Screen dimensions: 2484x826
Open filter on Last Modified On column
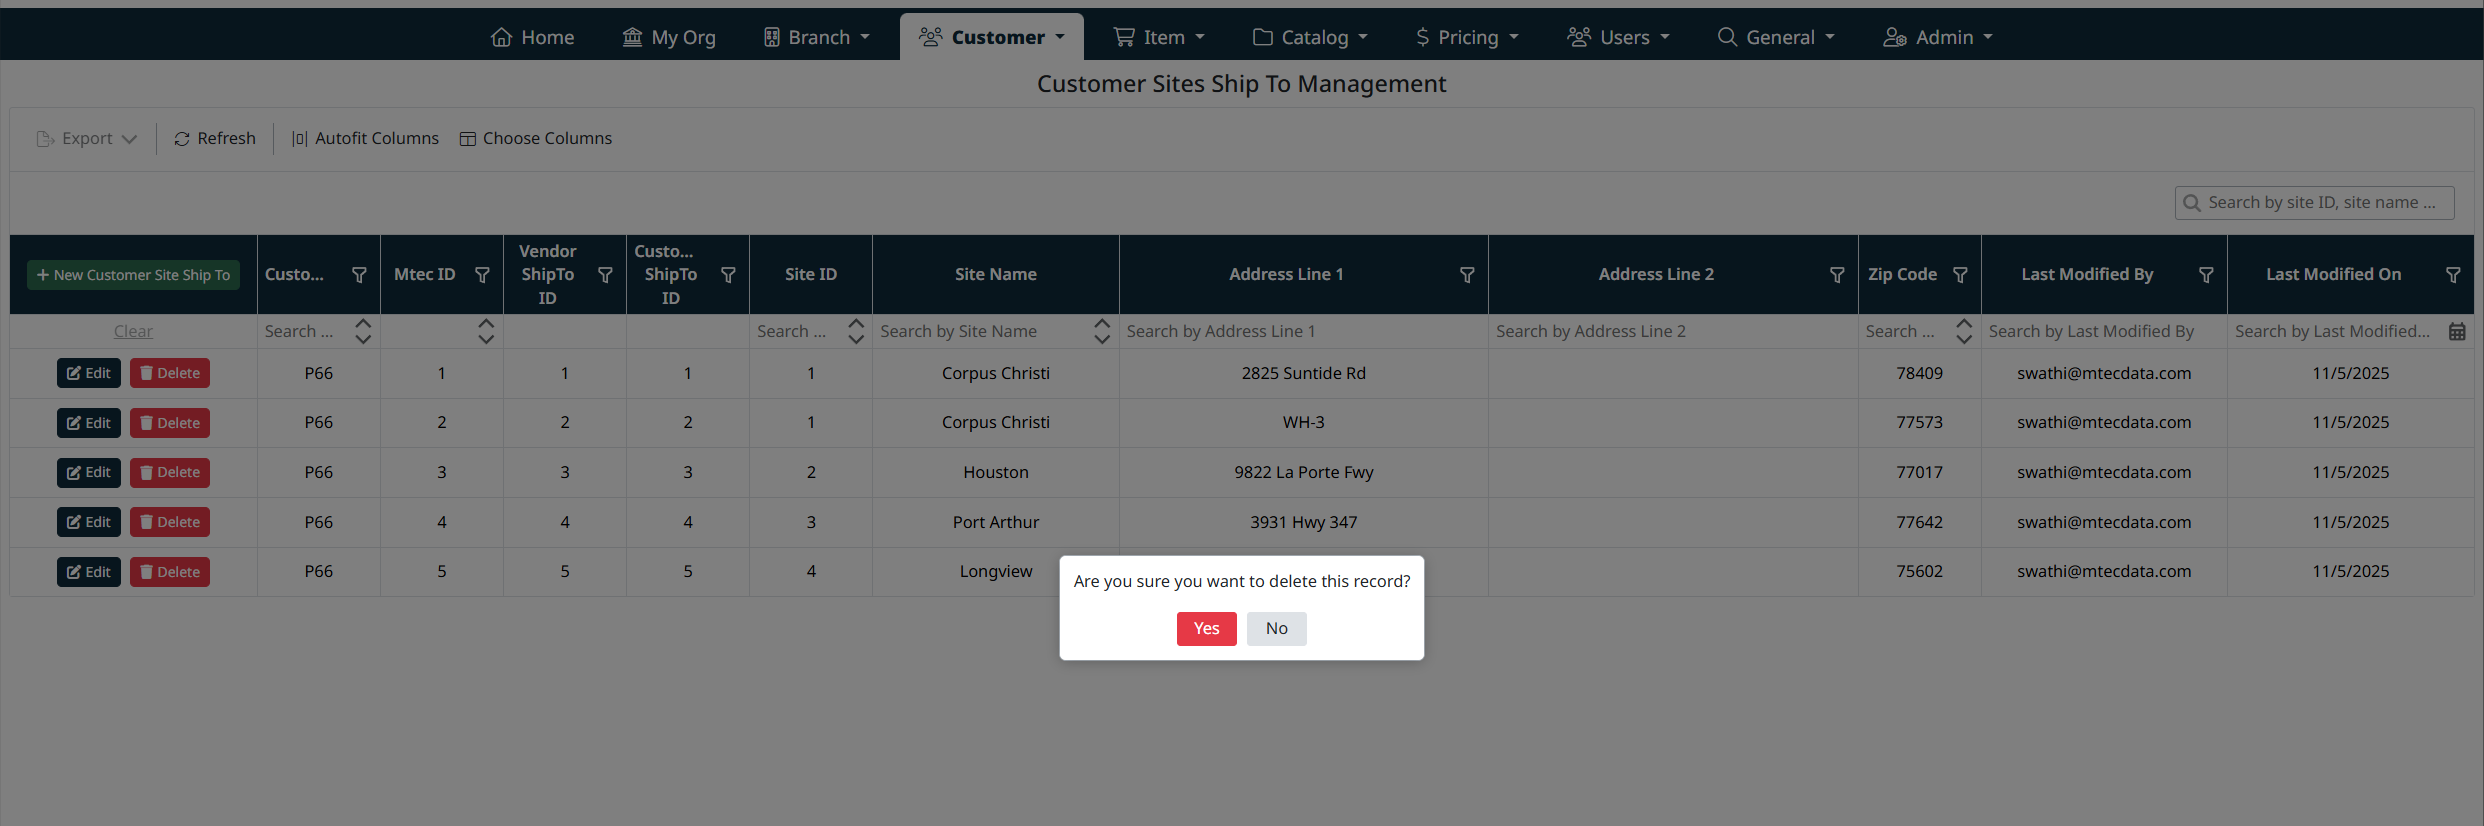click(2452, 275)
